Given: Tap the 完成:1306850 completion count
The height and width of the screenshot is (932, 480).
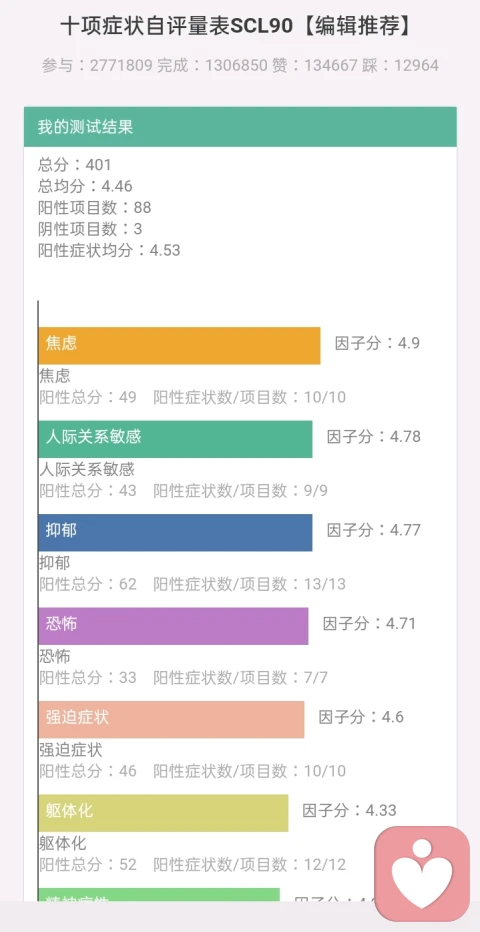Looking at the screenshot, I should tap(213, 65).
